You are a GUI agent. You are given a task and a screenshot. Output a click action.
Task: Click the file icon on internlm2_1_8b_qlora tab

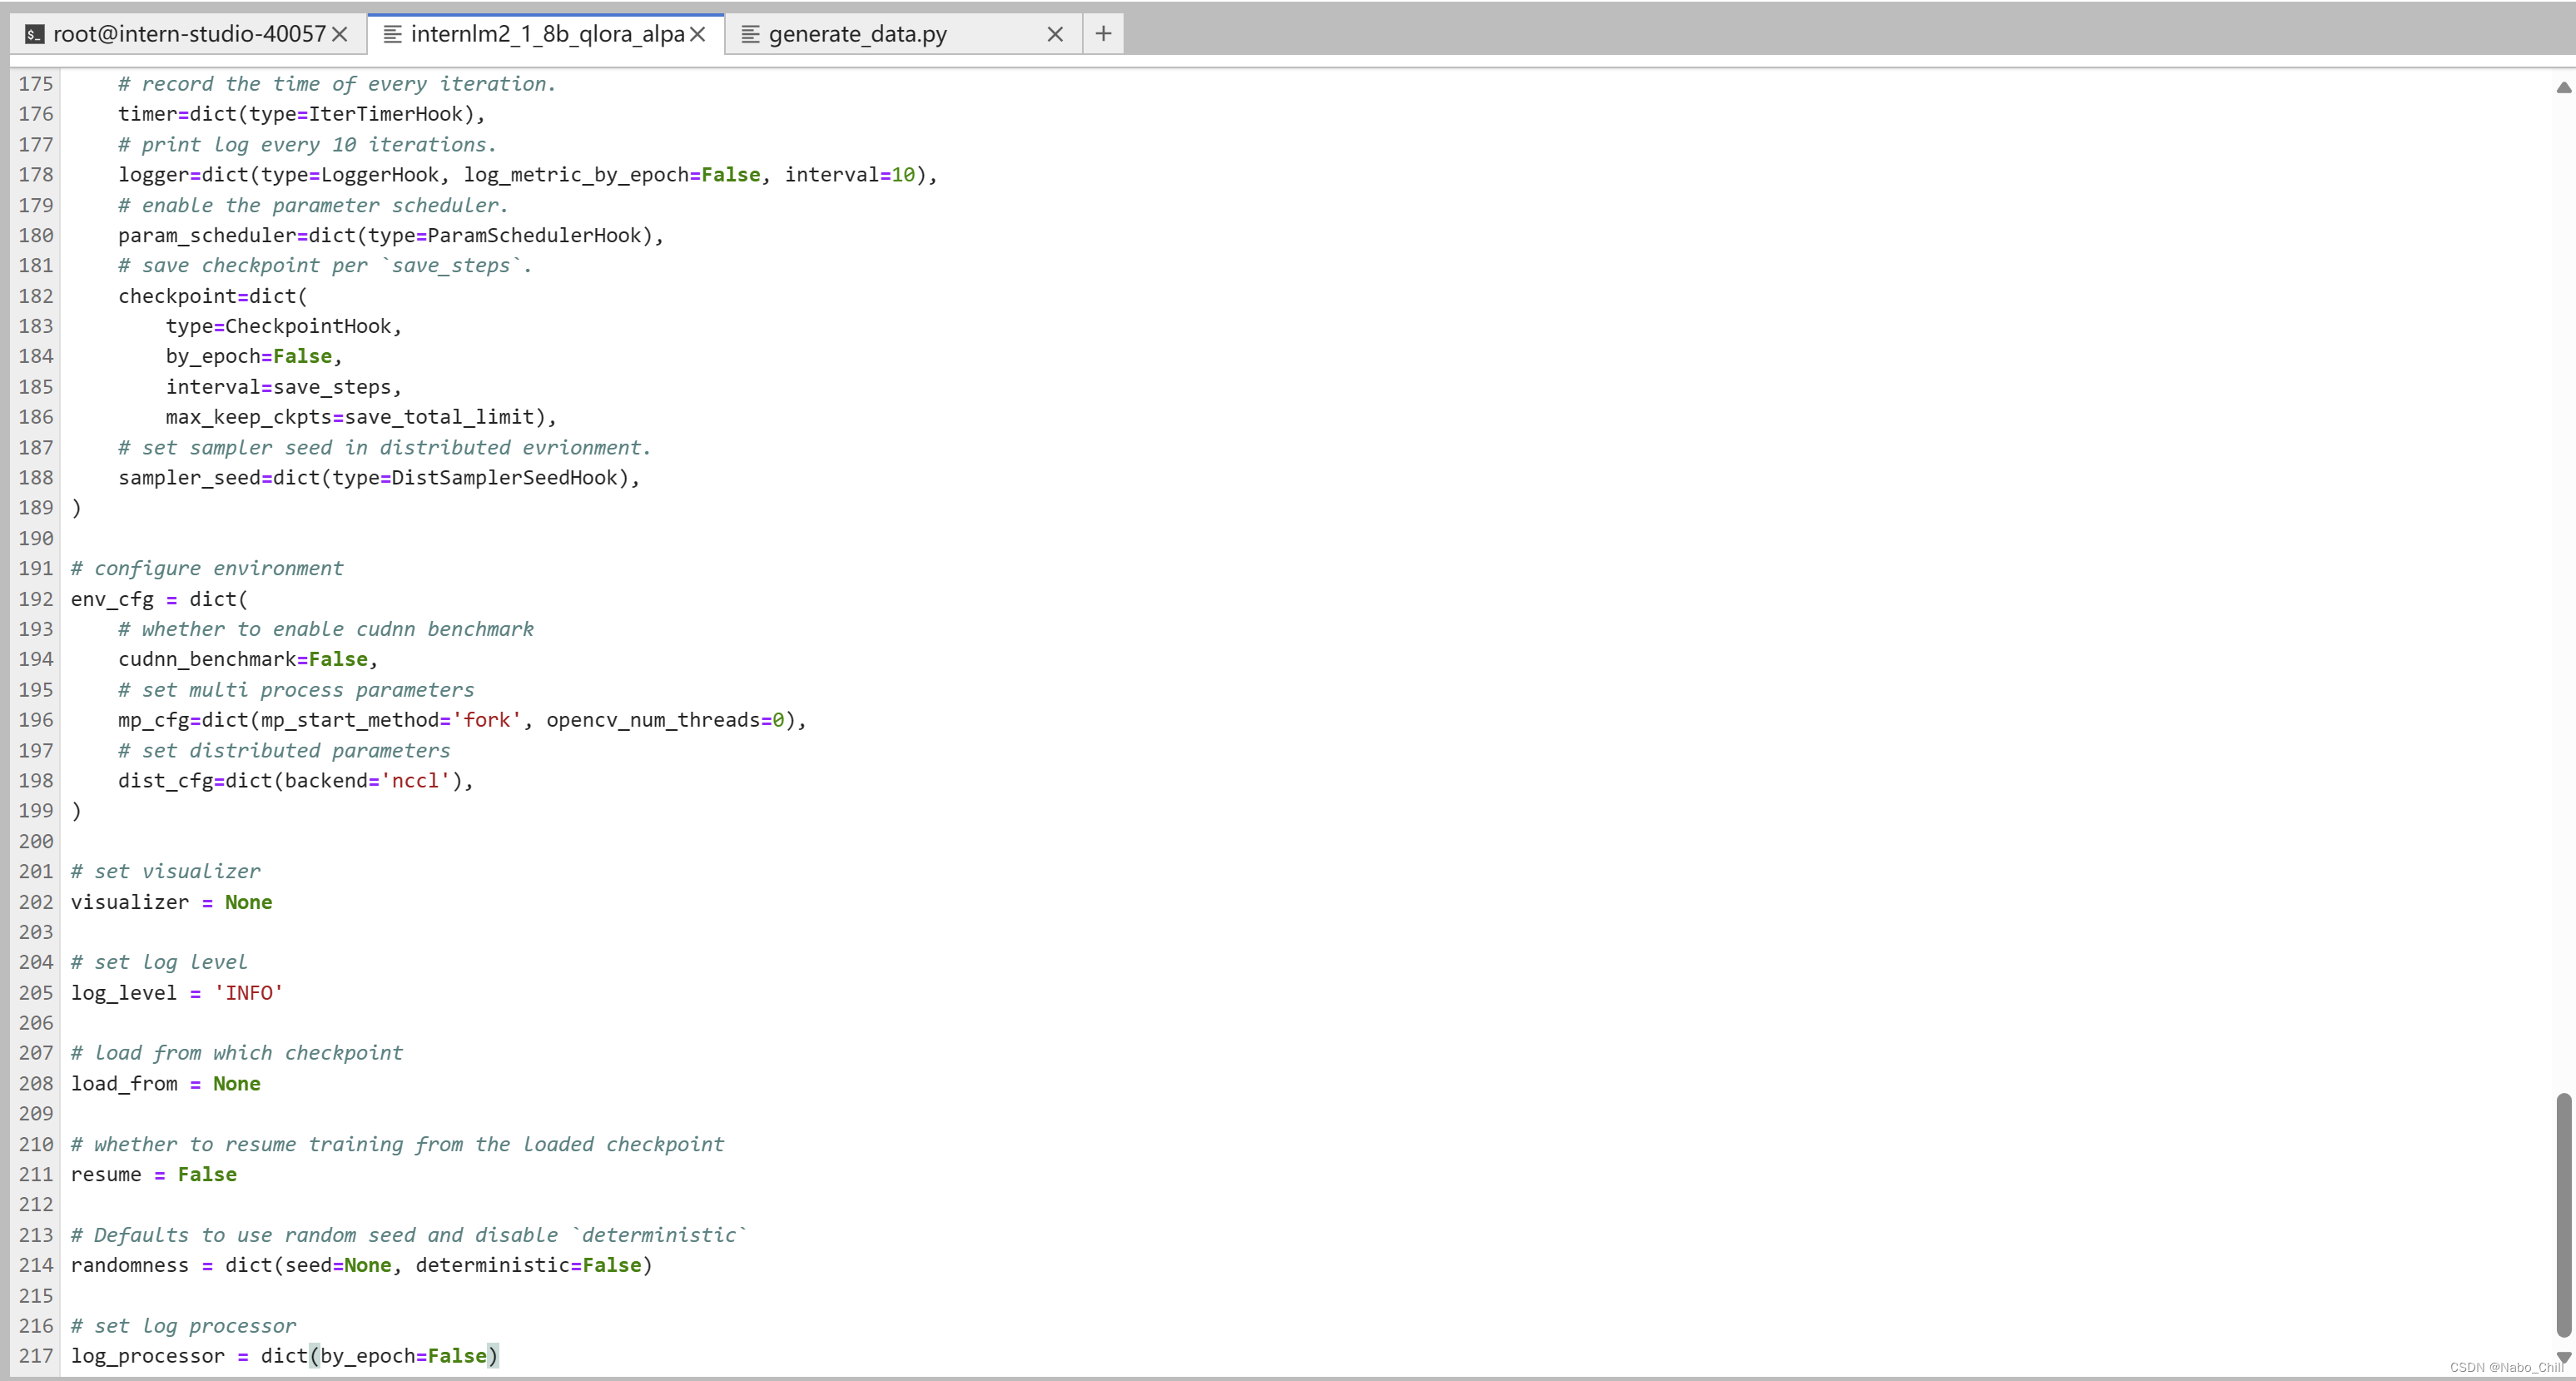coord(393,34)
